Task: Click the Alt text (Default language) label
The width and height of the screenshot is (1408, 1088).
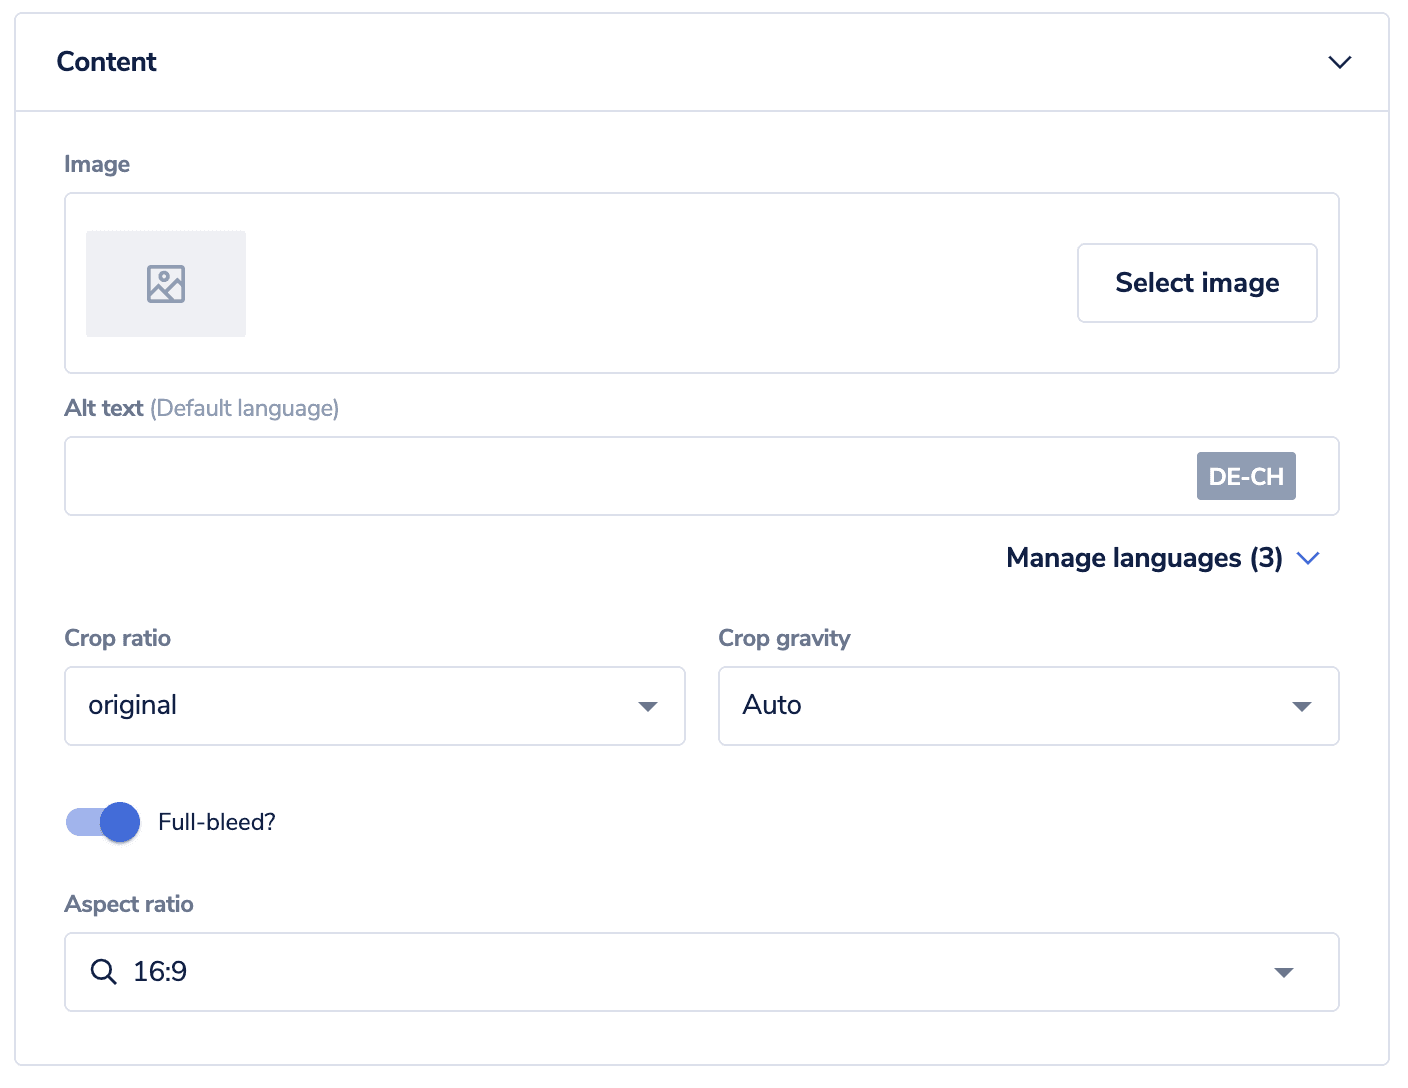Action: coord(201,408)
